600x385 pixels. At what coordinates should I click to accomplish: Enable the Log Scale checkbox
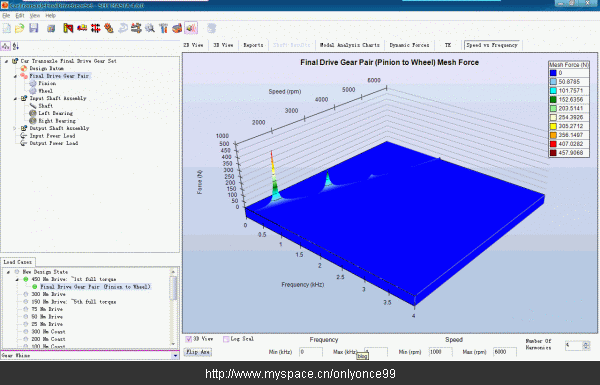pos(226,339)
